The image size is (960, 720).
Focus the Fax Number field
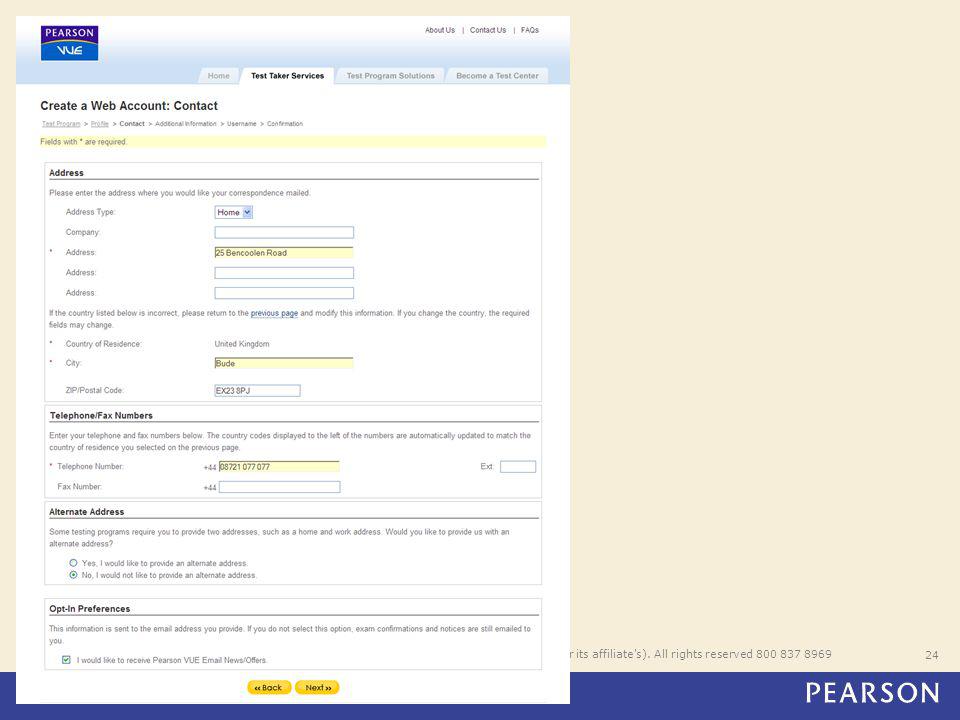[x=279, y=487]
